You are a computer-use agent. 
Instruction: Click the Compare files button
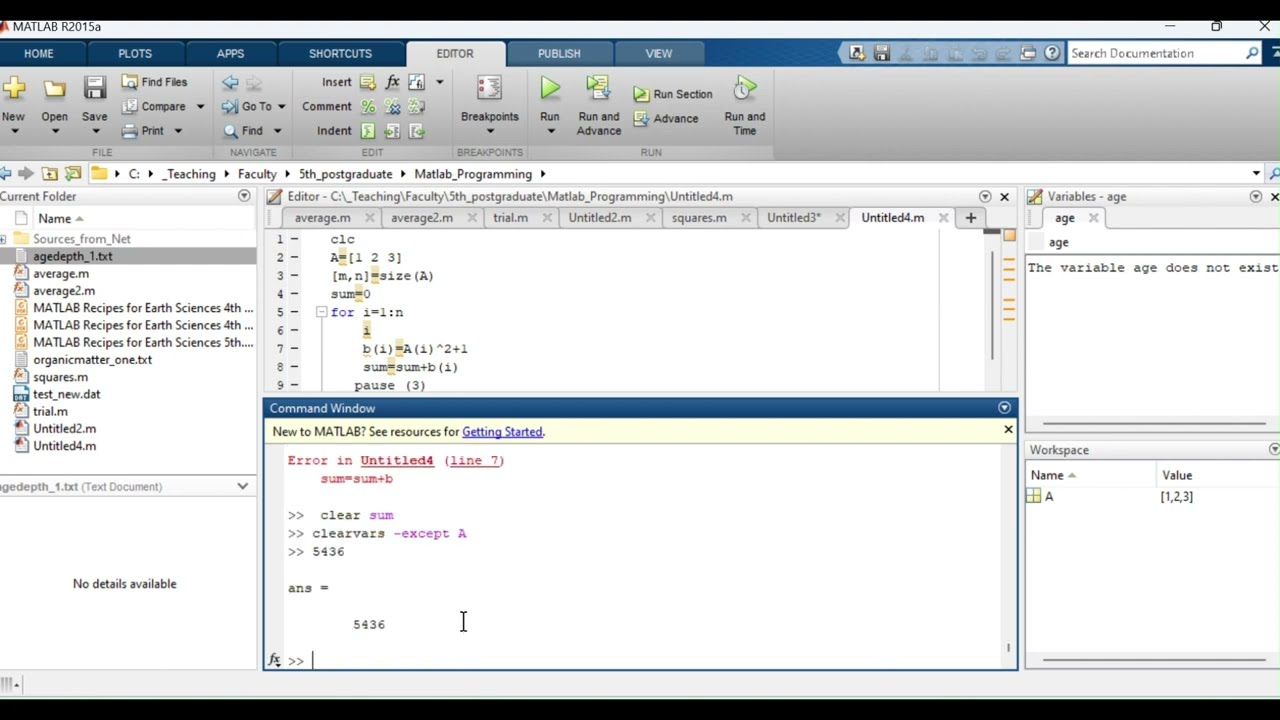153,106
